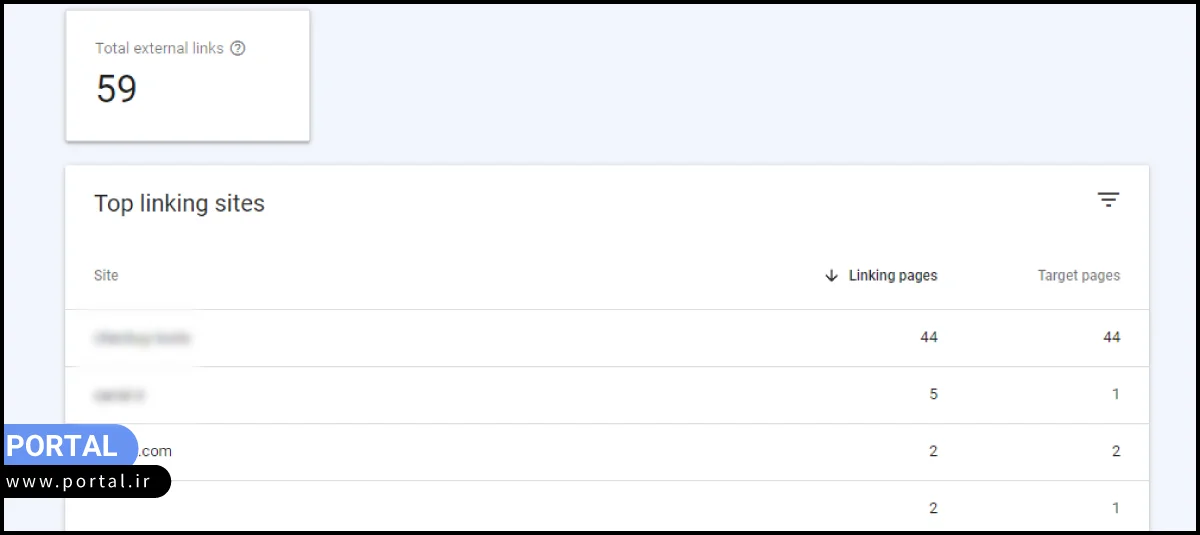Click the Total external links label
Screen dimensions: 1200x535
tap(159, 48)
